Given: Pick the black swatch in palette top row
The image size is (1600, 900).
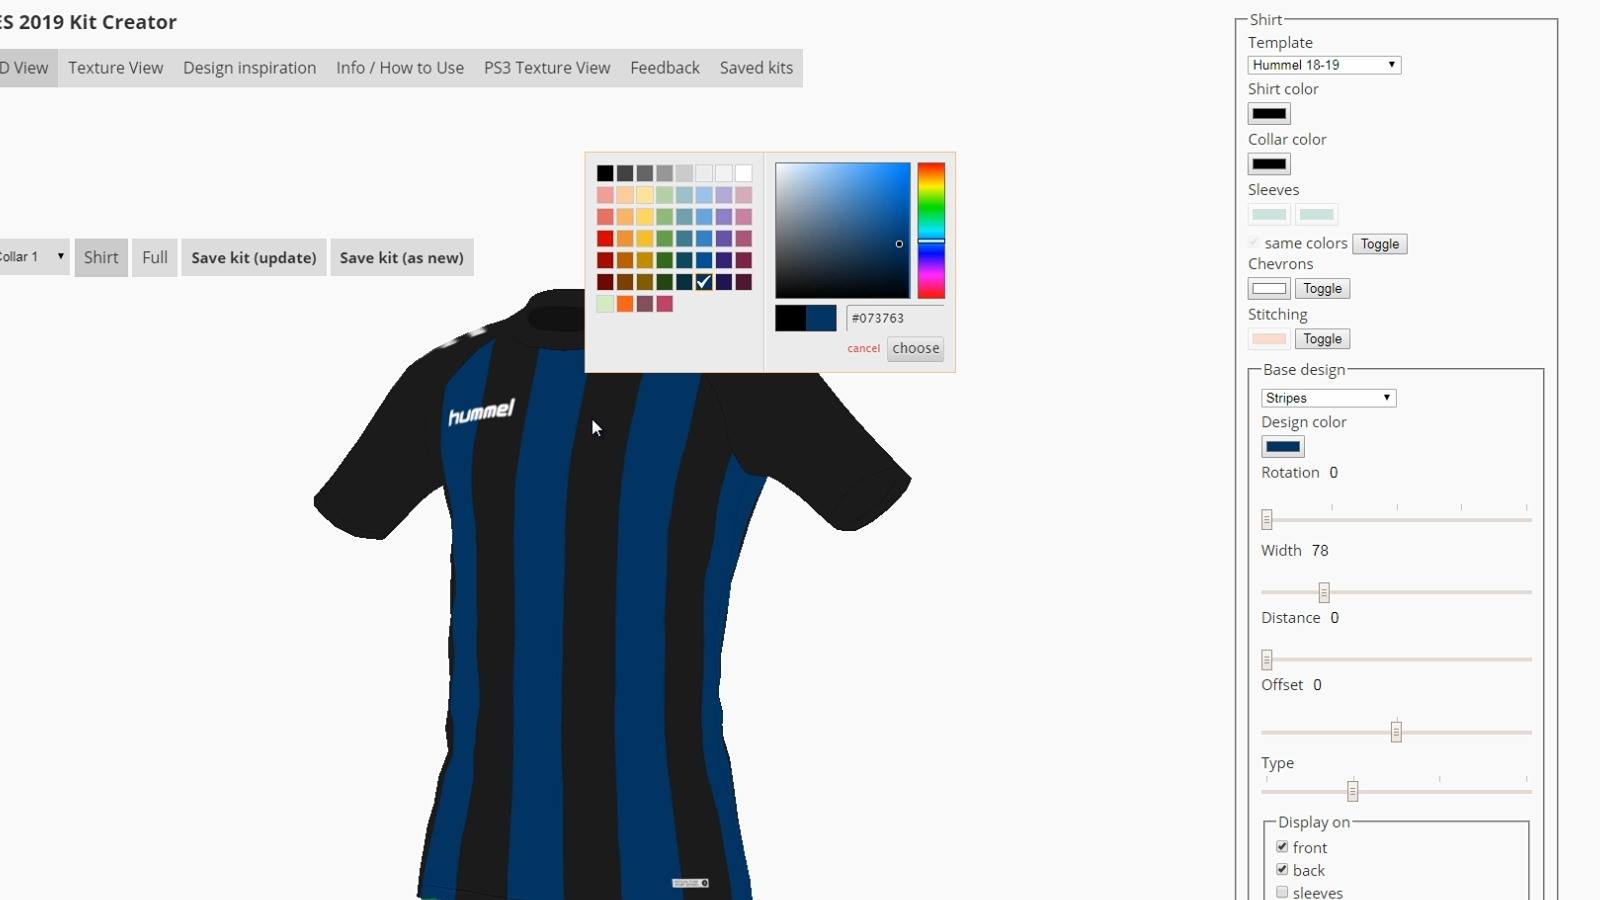Looking at the screenshot, I should pos(605,174).
